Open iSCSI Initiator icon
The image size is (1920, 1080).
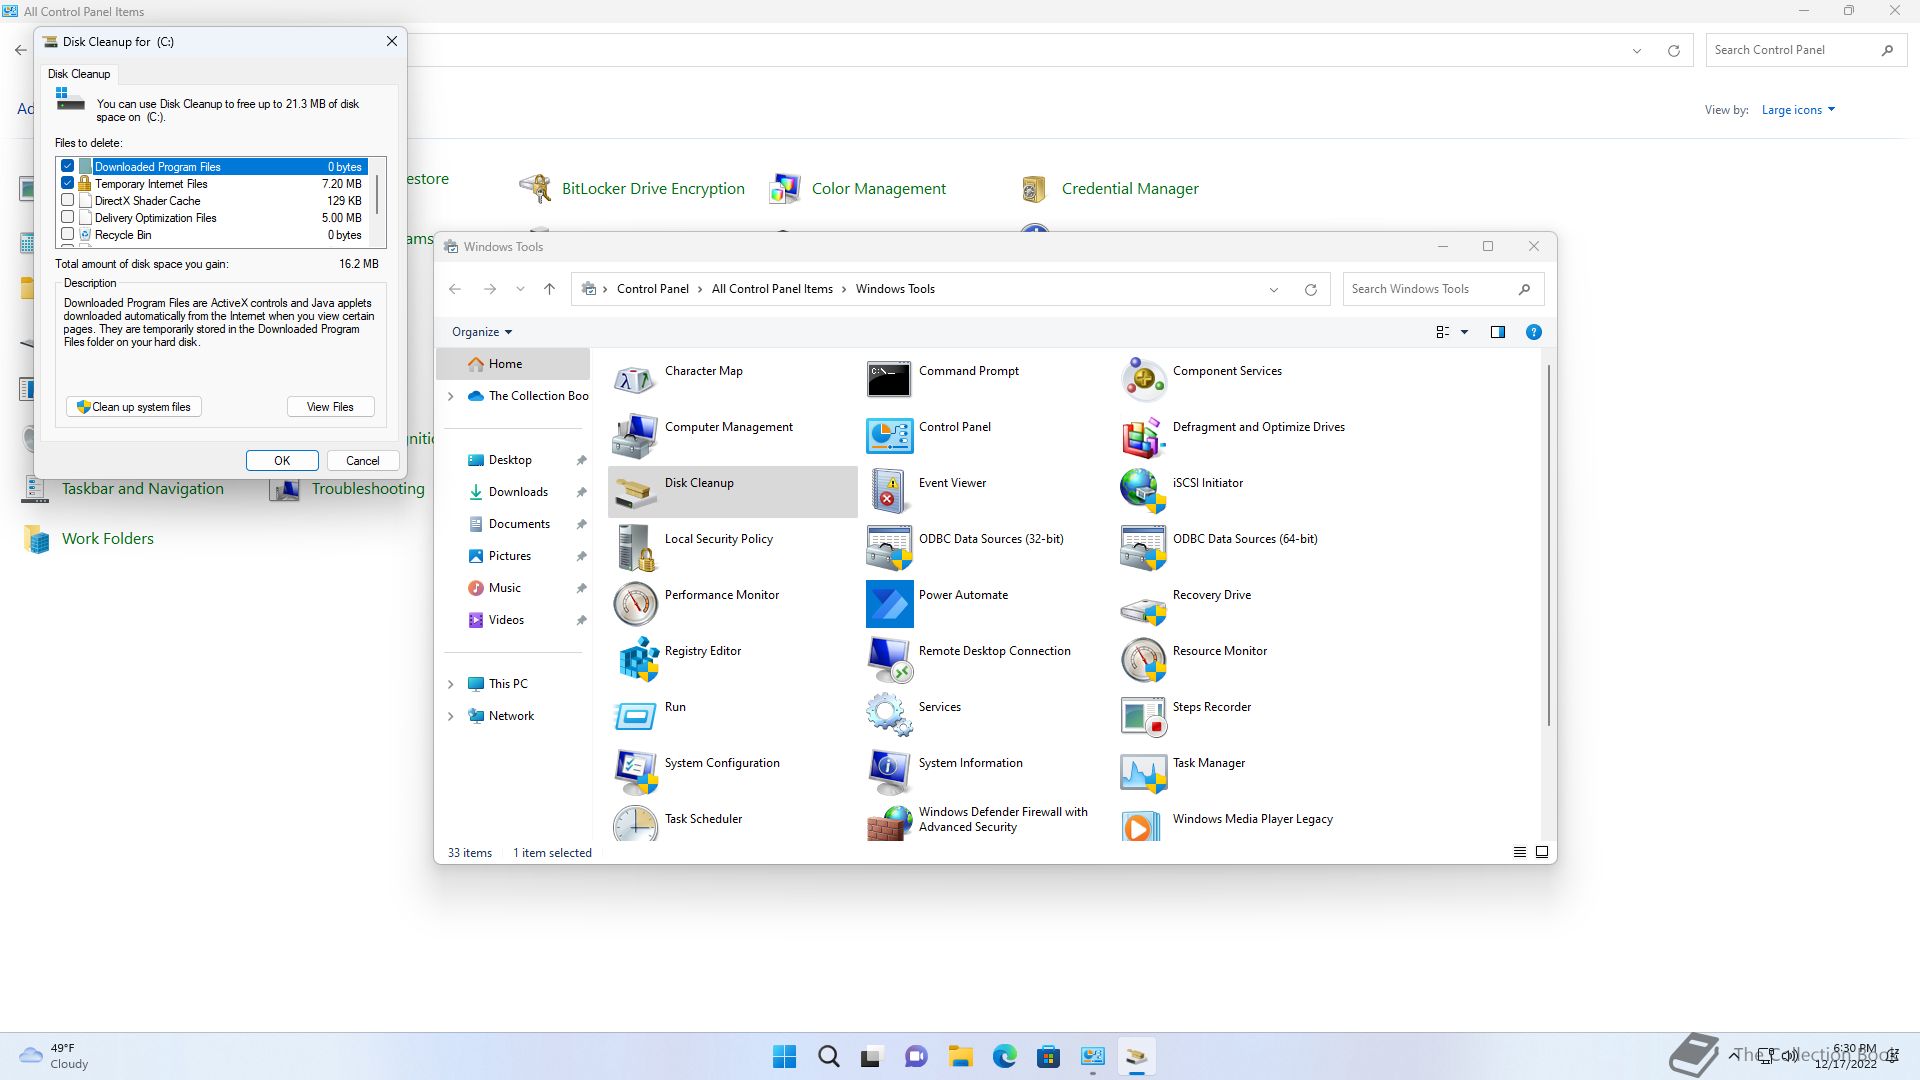coord(1143,492)
